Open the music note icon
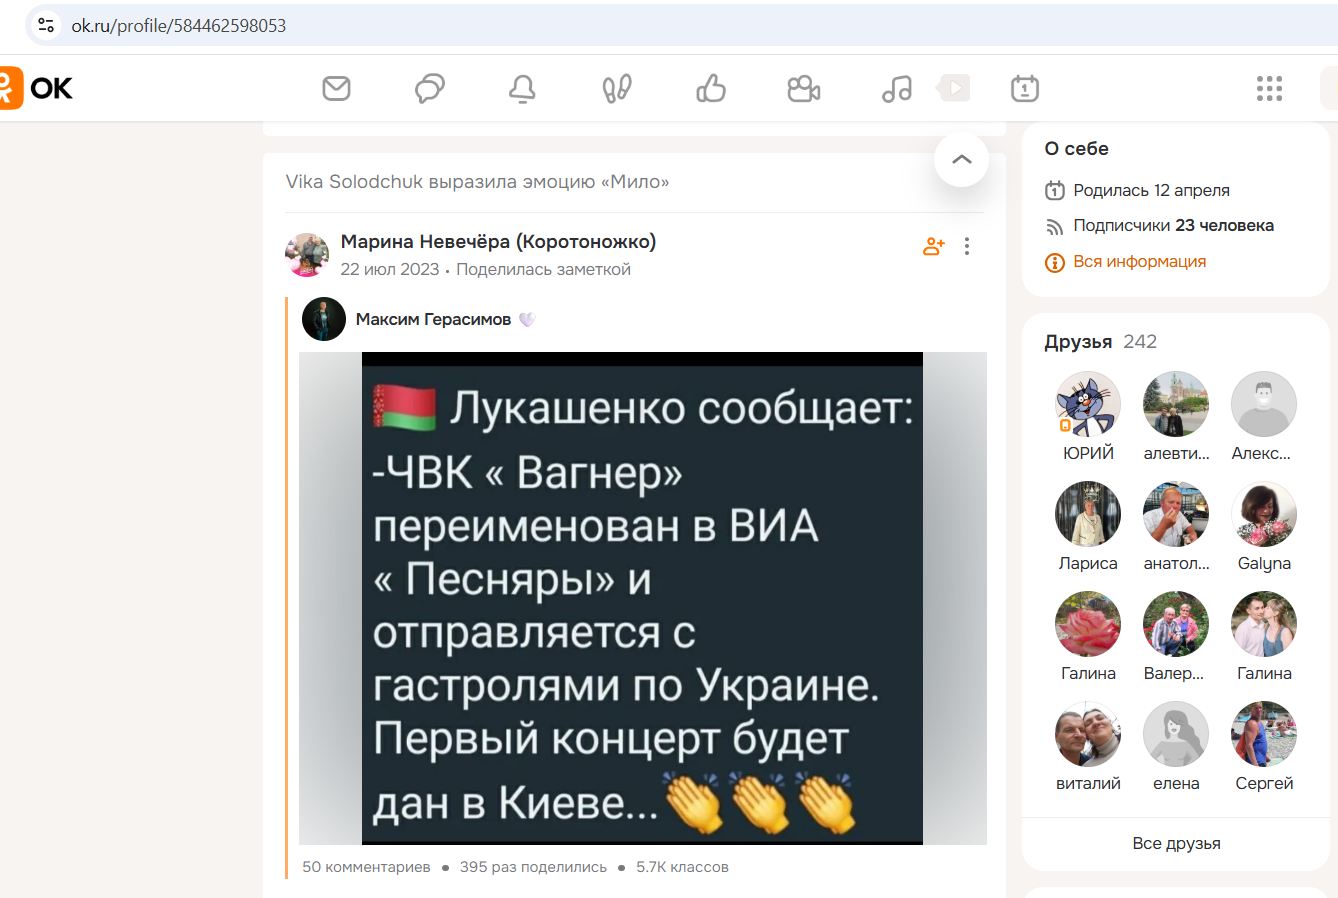The image size is (1338, 898). pyautogui.click(x=897, y=89)
